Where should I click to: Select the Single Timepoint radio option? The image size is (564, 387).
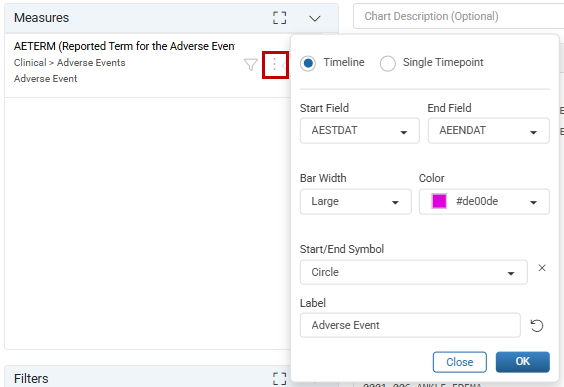(x=388, y=63)
